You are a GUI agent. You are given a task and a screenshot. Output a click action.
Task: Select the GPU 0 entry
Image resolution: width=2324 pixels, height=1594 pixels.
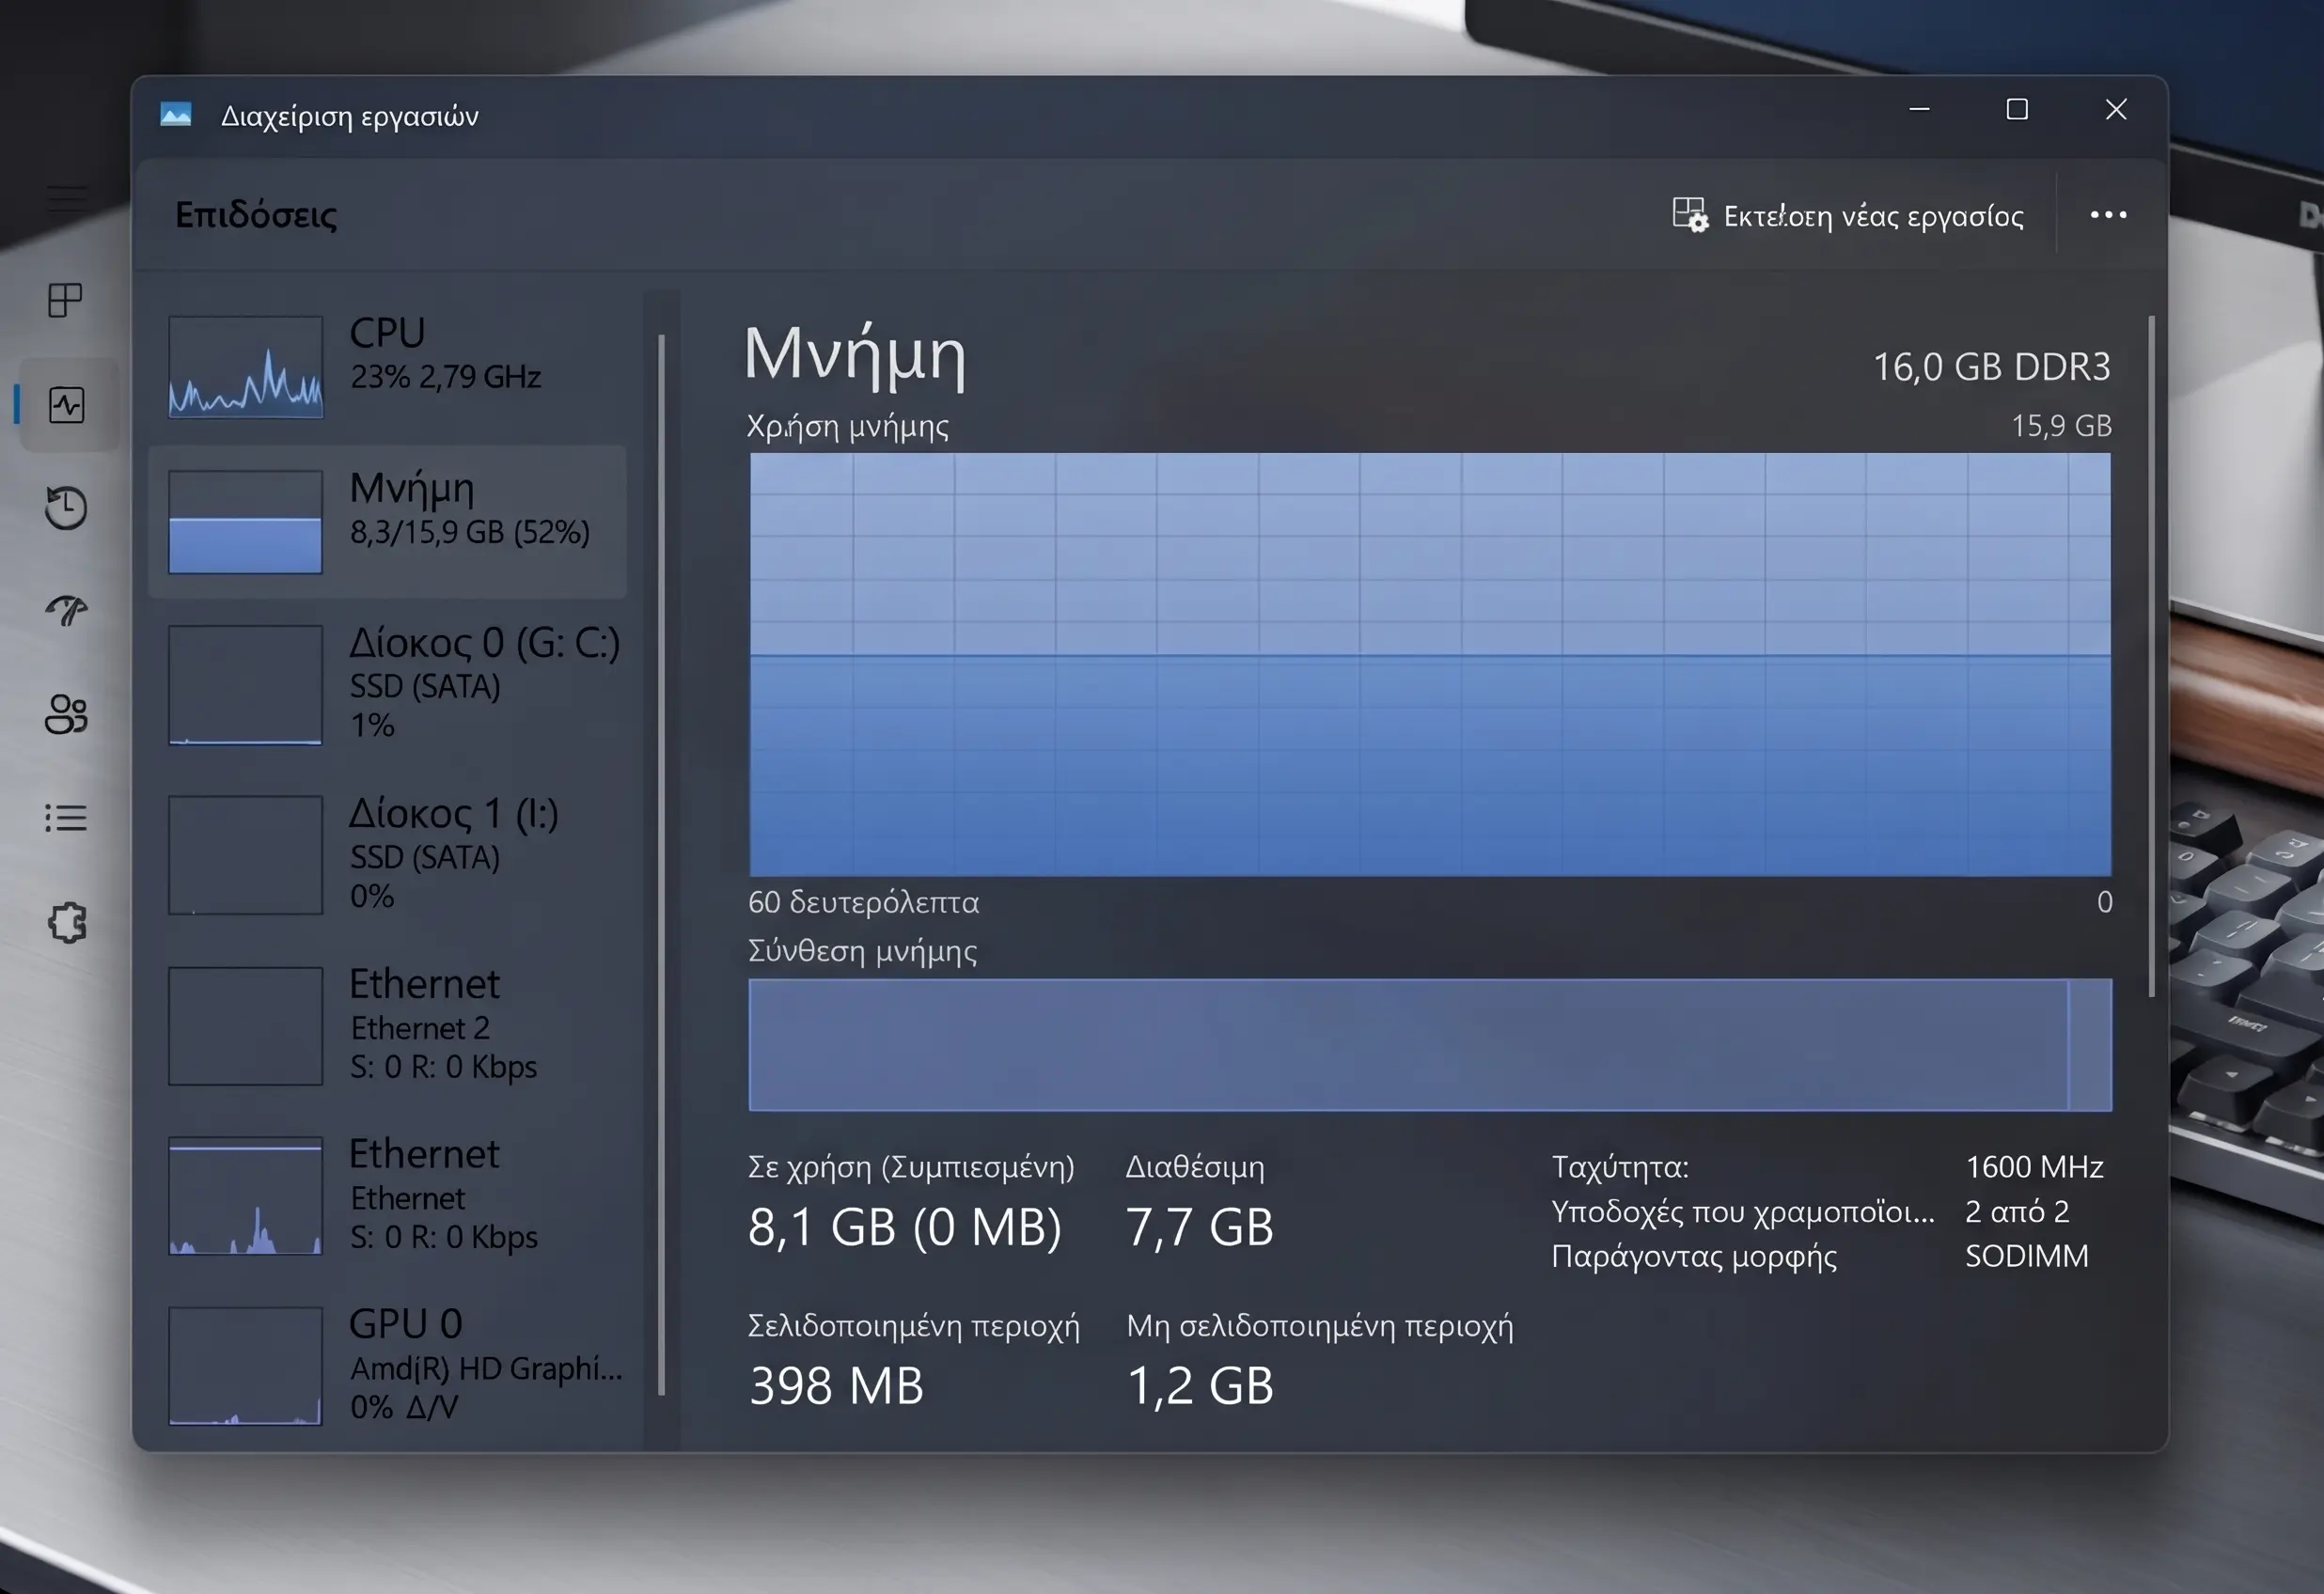pos(388,1365)
